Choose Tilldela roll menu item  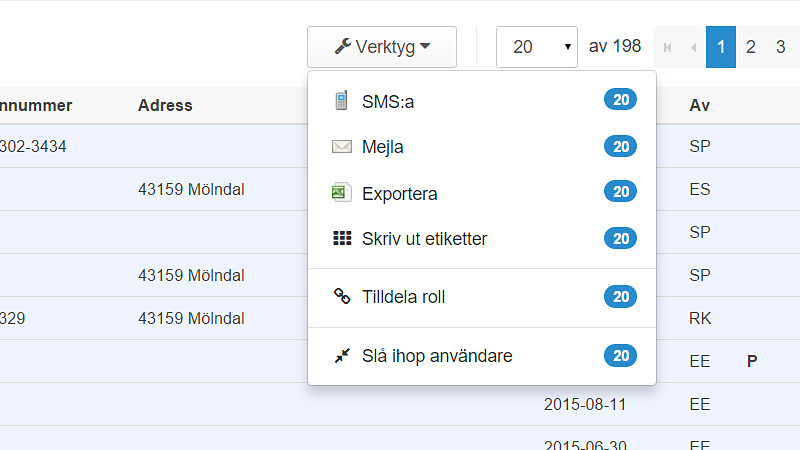(x=482, y=296)
